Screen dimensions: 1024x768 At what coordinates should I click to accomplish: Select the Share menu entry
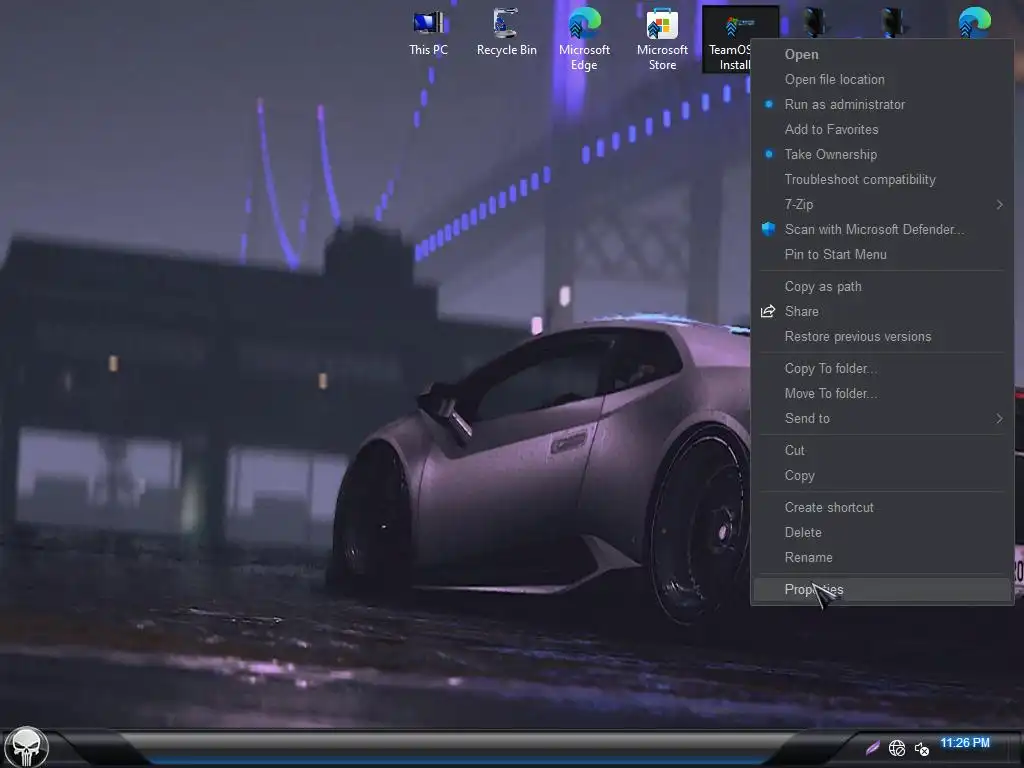[x=882, y=312]
